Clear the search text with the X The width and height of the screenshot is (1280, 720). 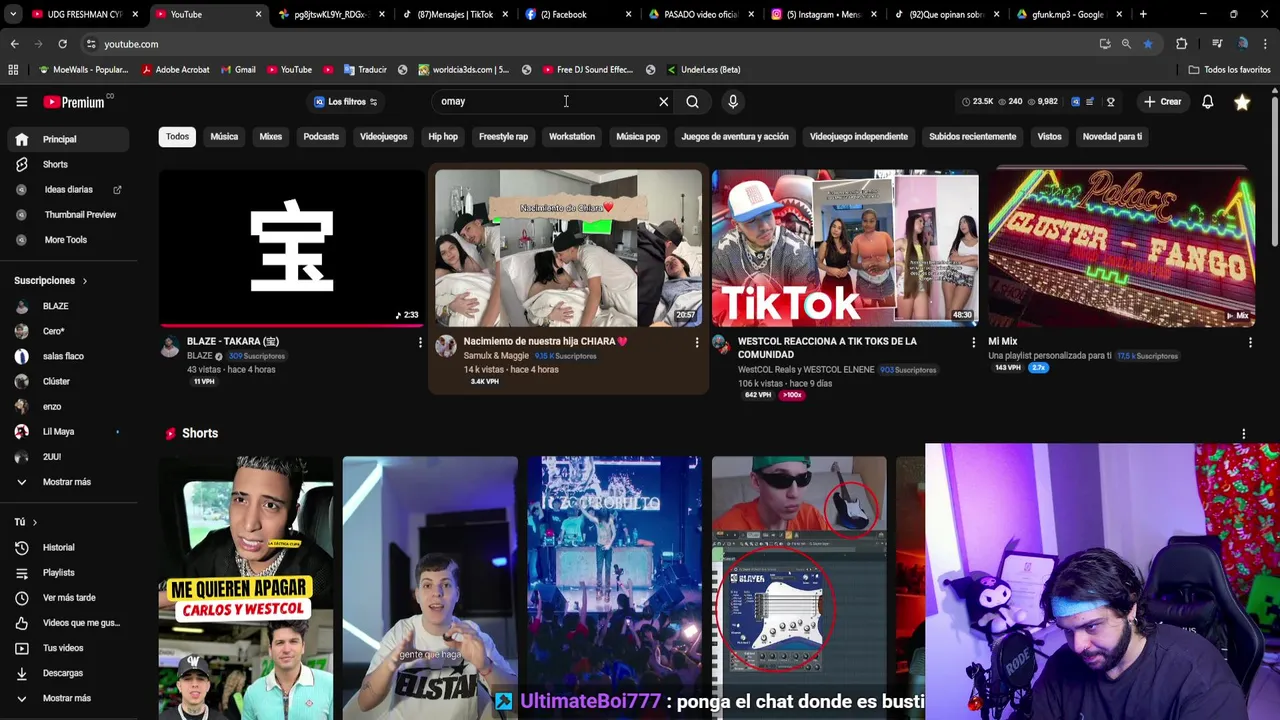click(x=663, y=101)
